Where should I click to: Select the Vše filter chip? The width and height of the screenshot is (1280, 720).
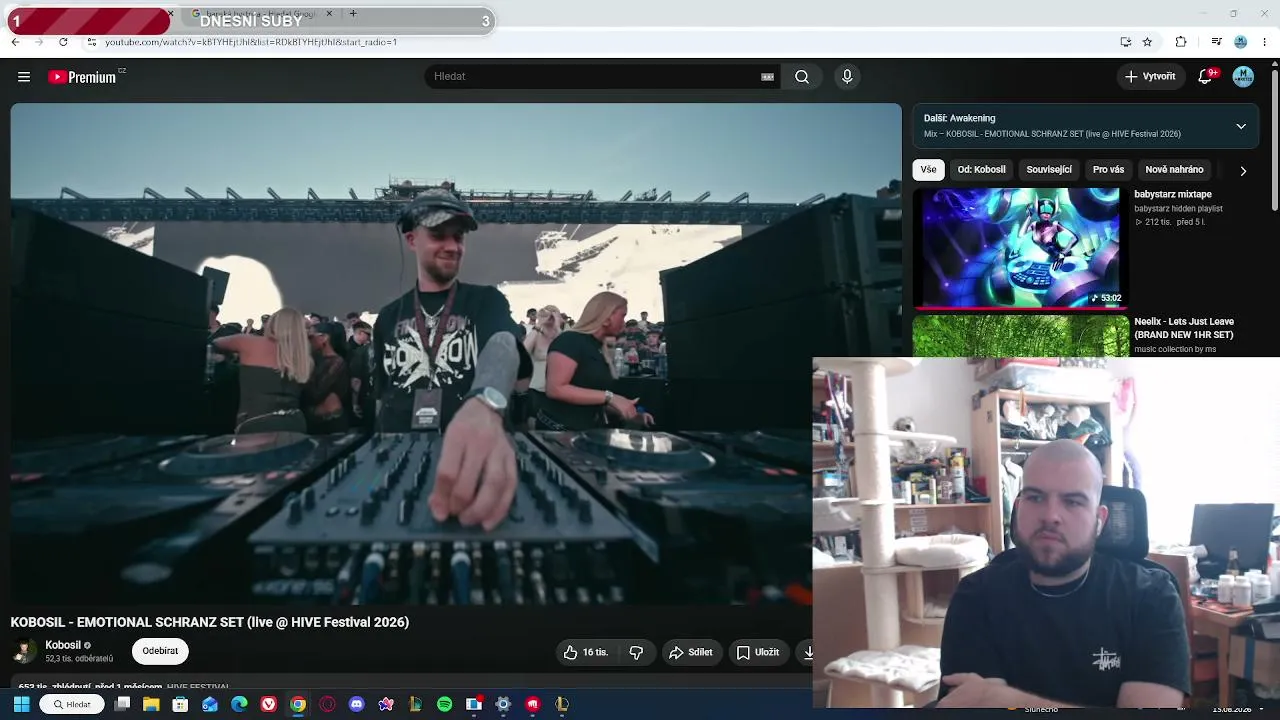pyautogui.click(x=928, y=170)
